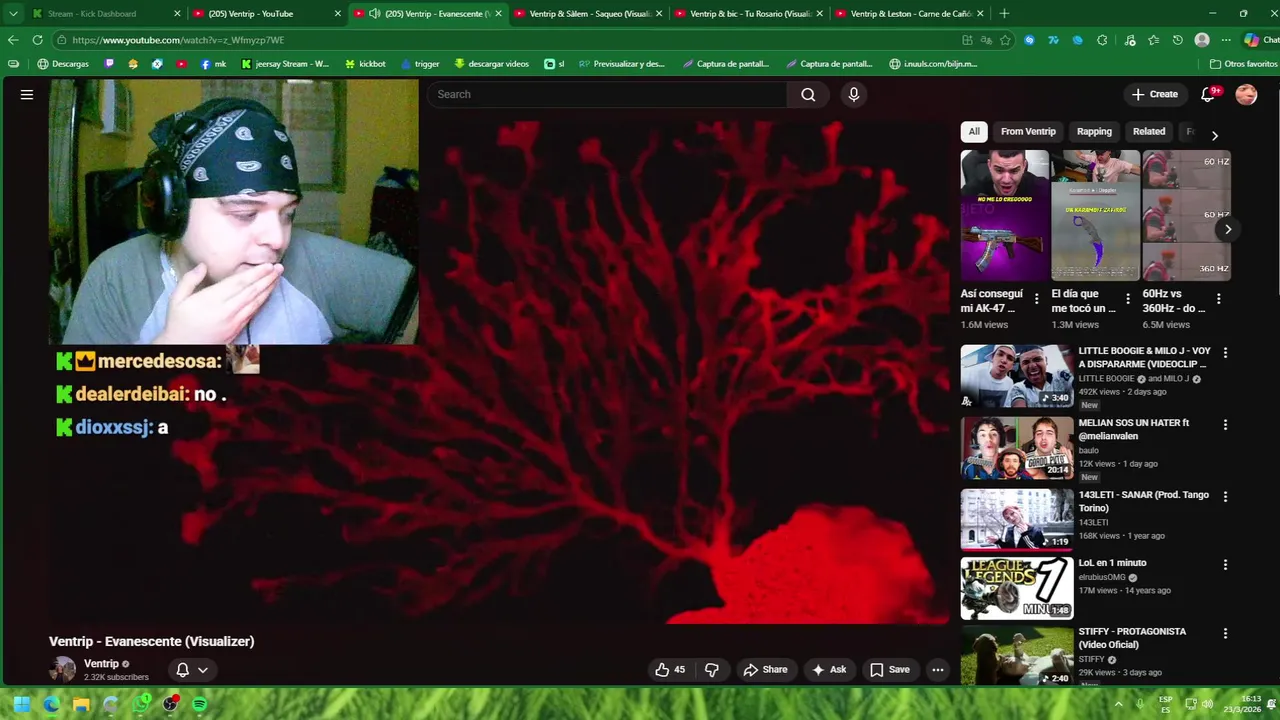Image resolution: width=1280 pixels, height=720 pixels.
Task: Open MELIAN SOS UN HATER thumbnail
Action: click(x=1017, y=448)
